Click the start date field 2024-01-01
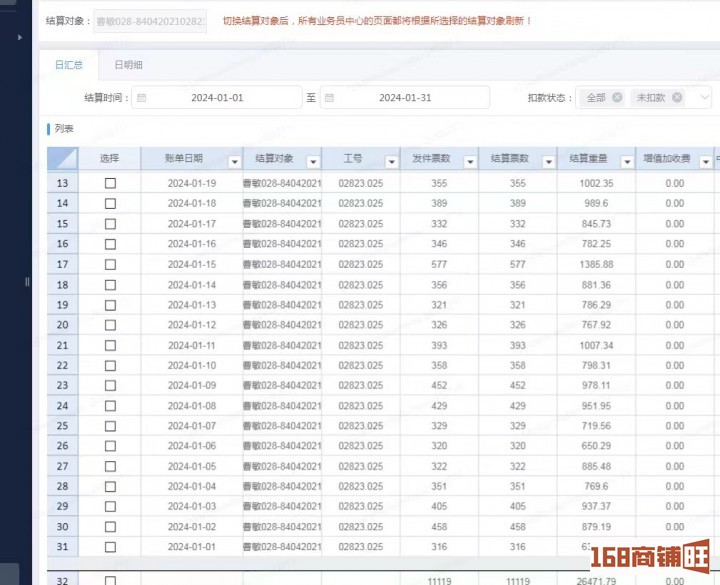720x585 pixels. (x=217, y=98)
